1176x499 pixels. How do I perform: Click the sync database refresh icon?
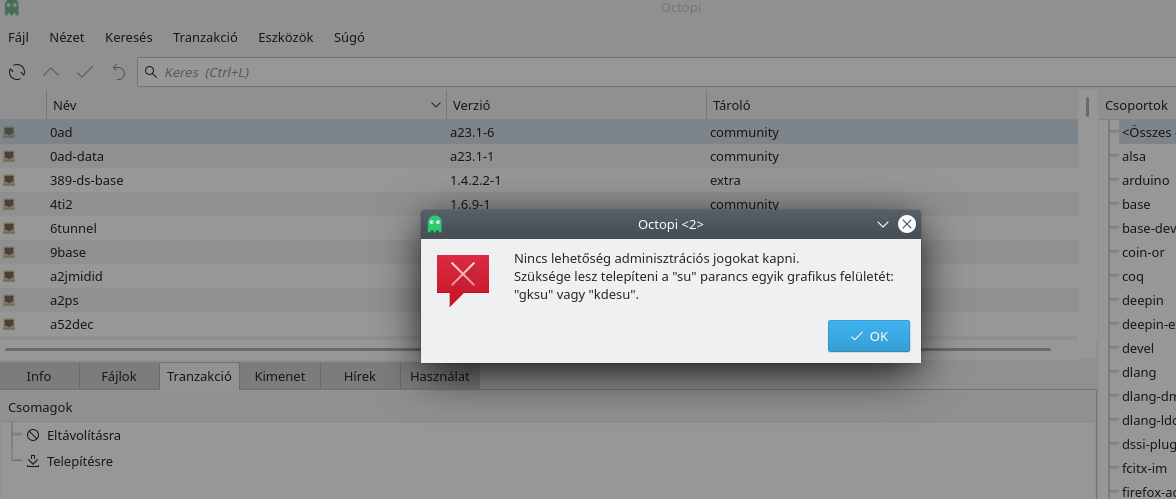(x=16, y=72)
